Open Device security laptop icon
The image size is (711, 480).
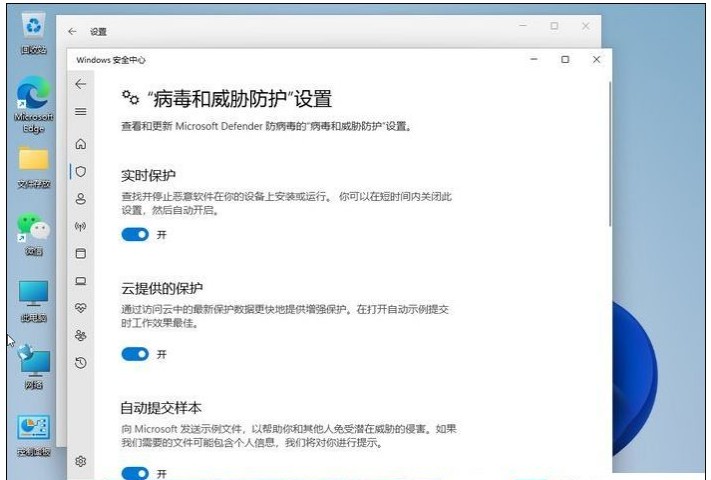(x=81, y=281)
